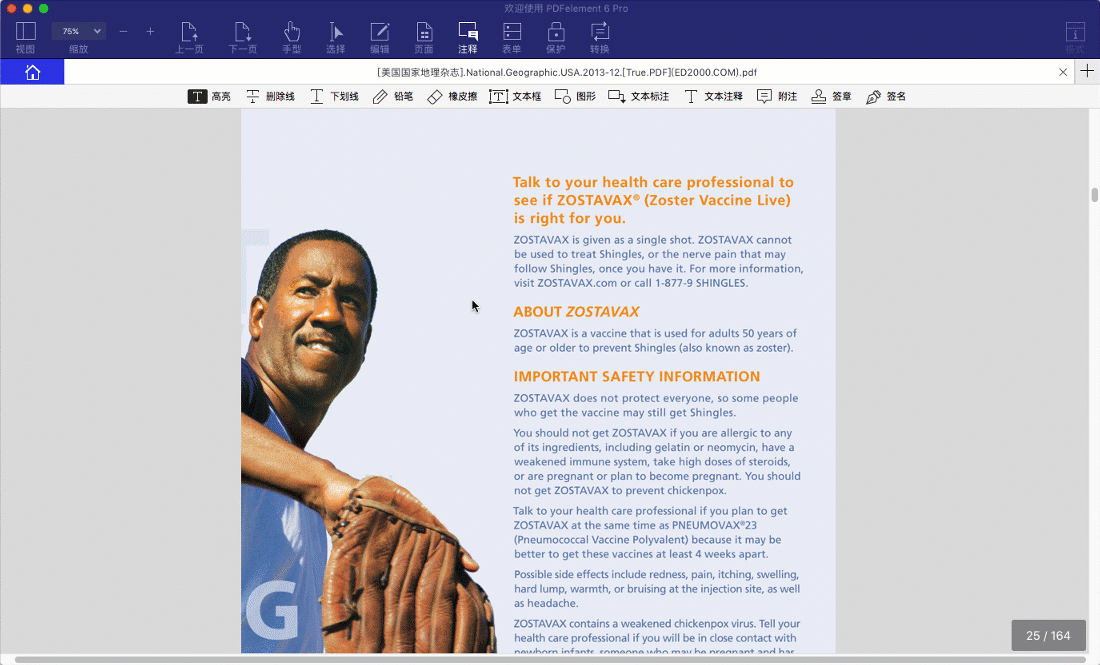Open the 注释 annotation tab
The image size is (1100, 665).
pos(468,36)
